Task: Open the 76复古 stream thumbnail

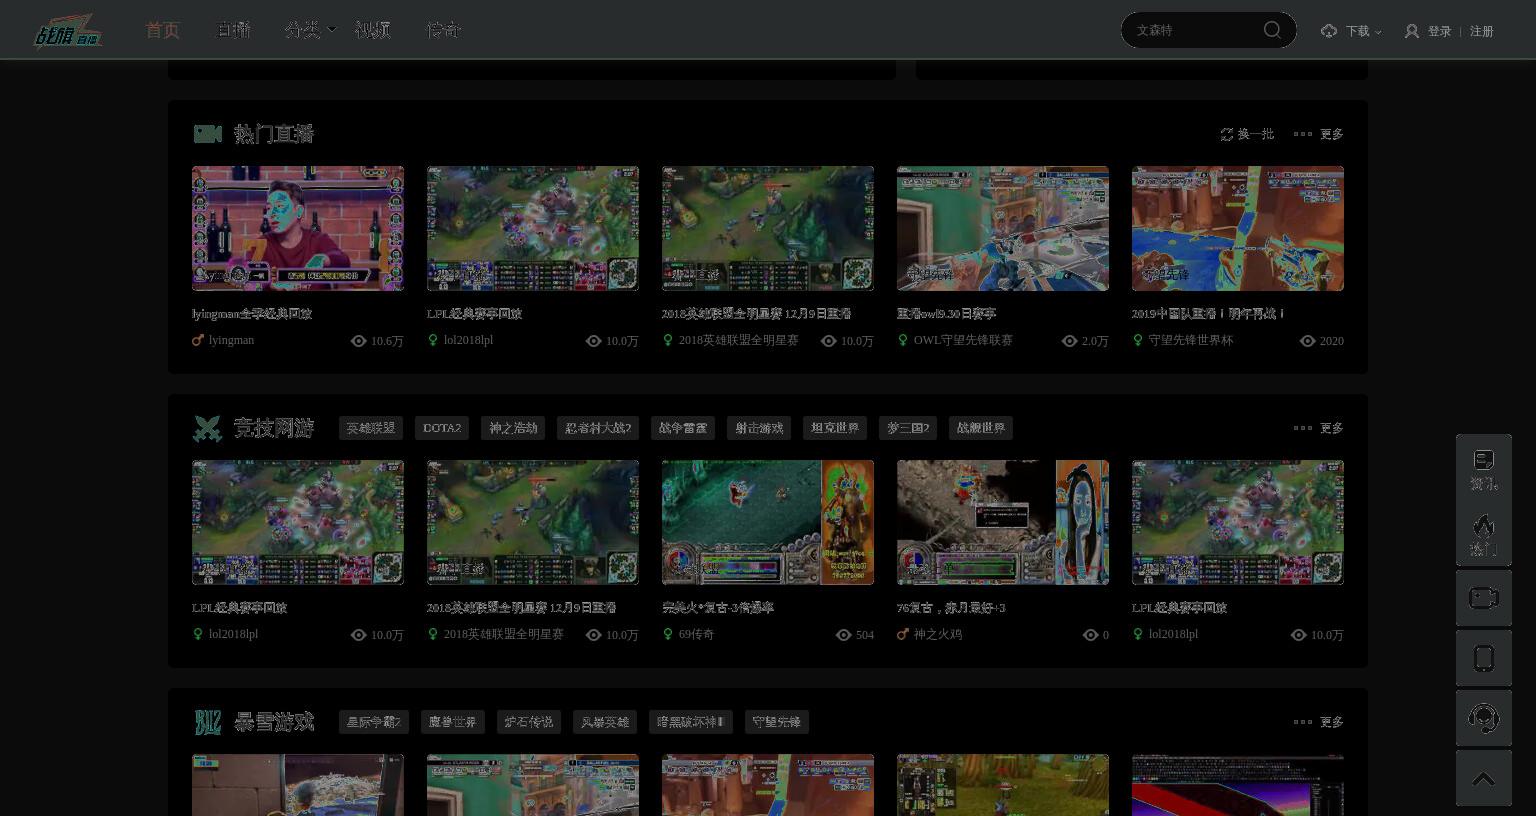Action: pos(1003,523)
